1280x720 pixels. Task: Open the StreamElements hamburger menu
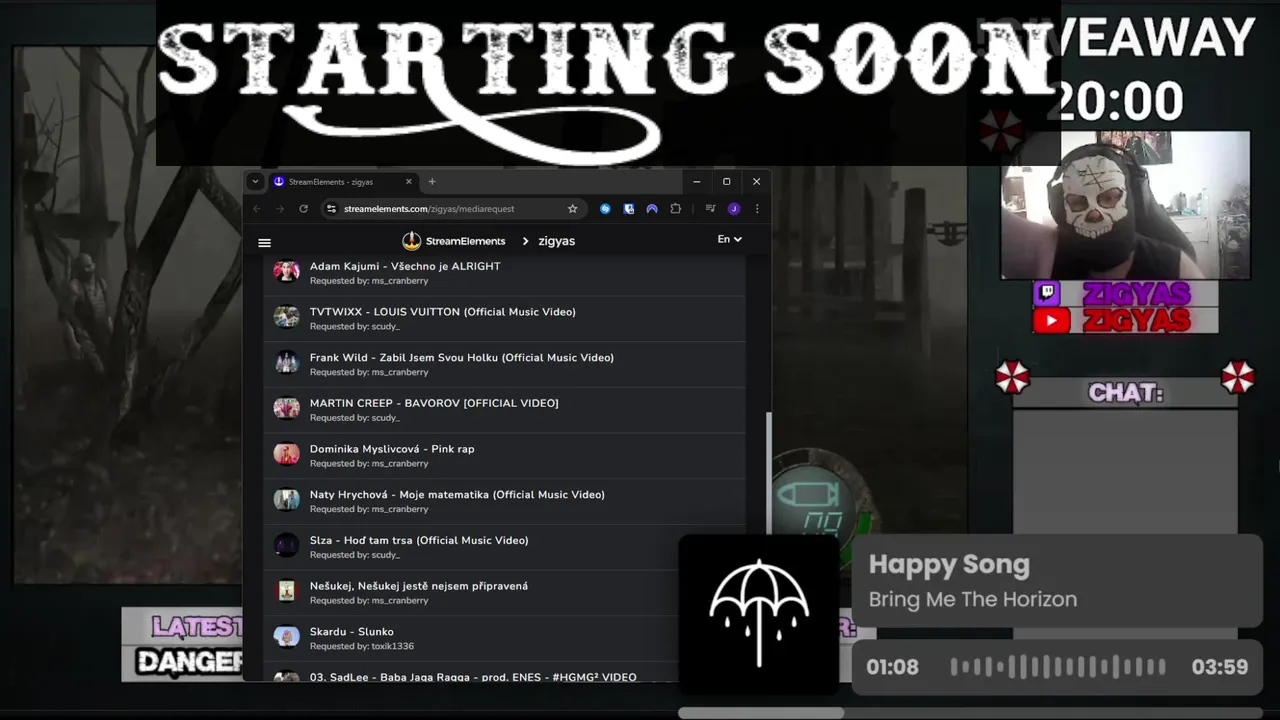pos(264,242)
